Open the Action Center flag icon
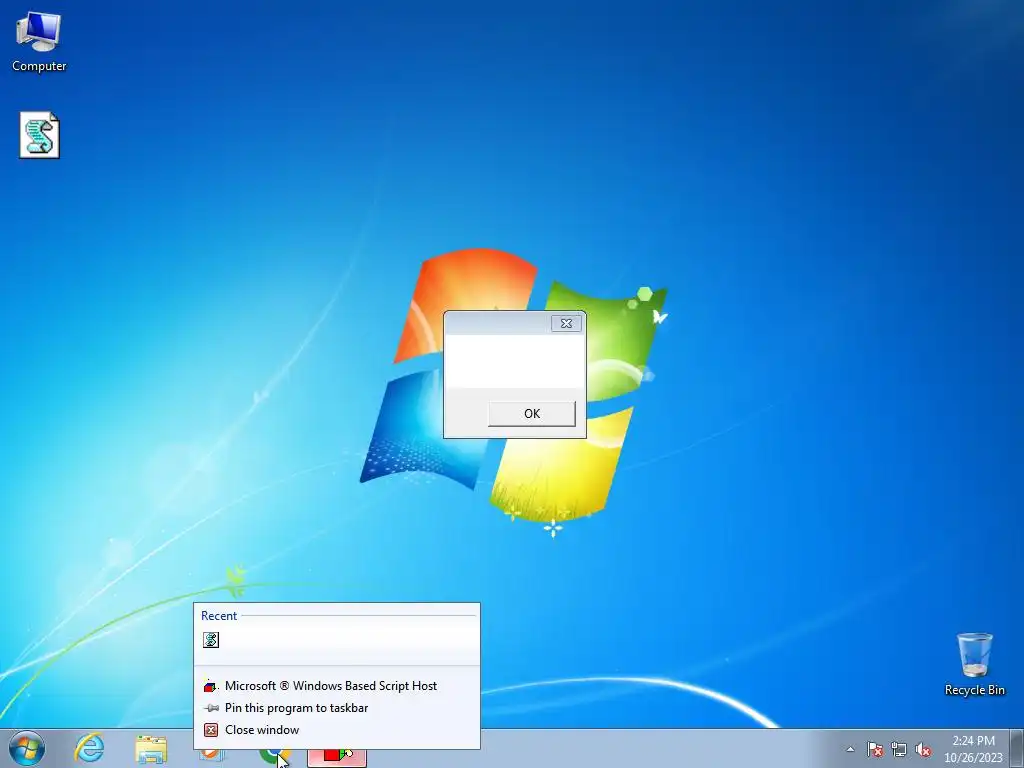 pyautogui.click(x=875, y=749)
